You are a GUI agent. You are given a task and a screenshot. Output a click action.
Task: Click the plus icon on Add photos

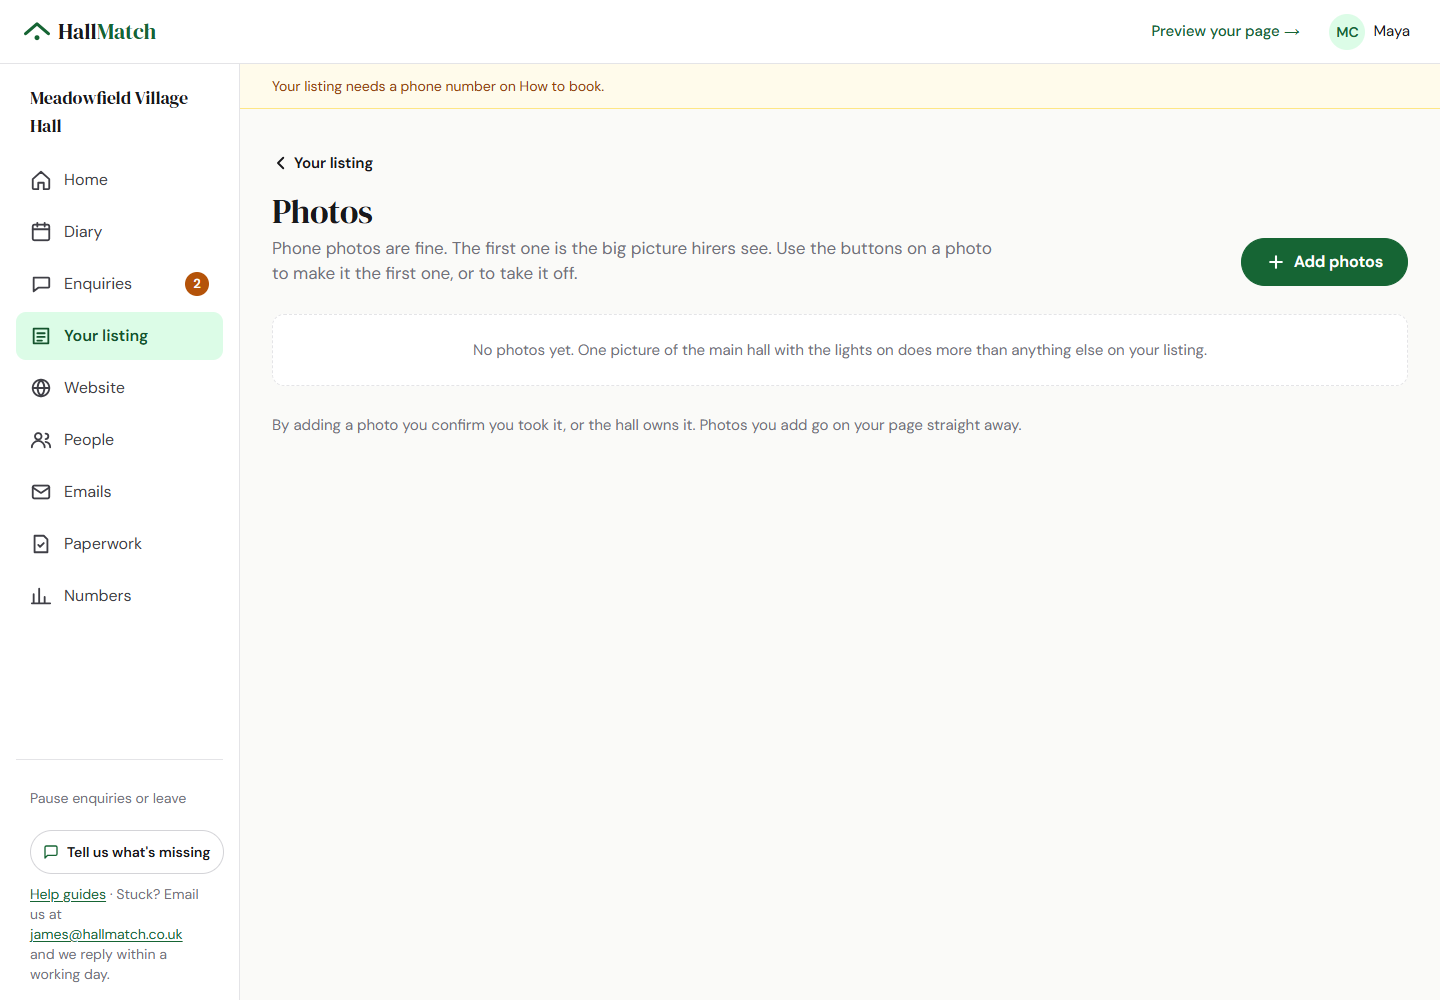tap(1276, 262)
